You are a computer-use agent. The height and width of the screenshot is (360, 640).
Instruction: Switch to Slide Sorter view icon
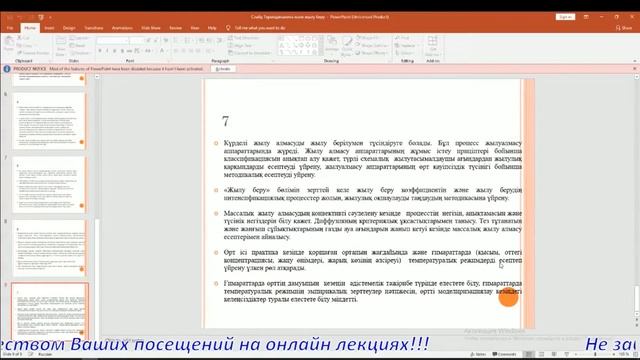click(x=542, y=354)
